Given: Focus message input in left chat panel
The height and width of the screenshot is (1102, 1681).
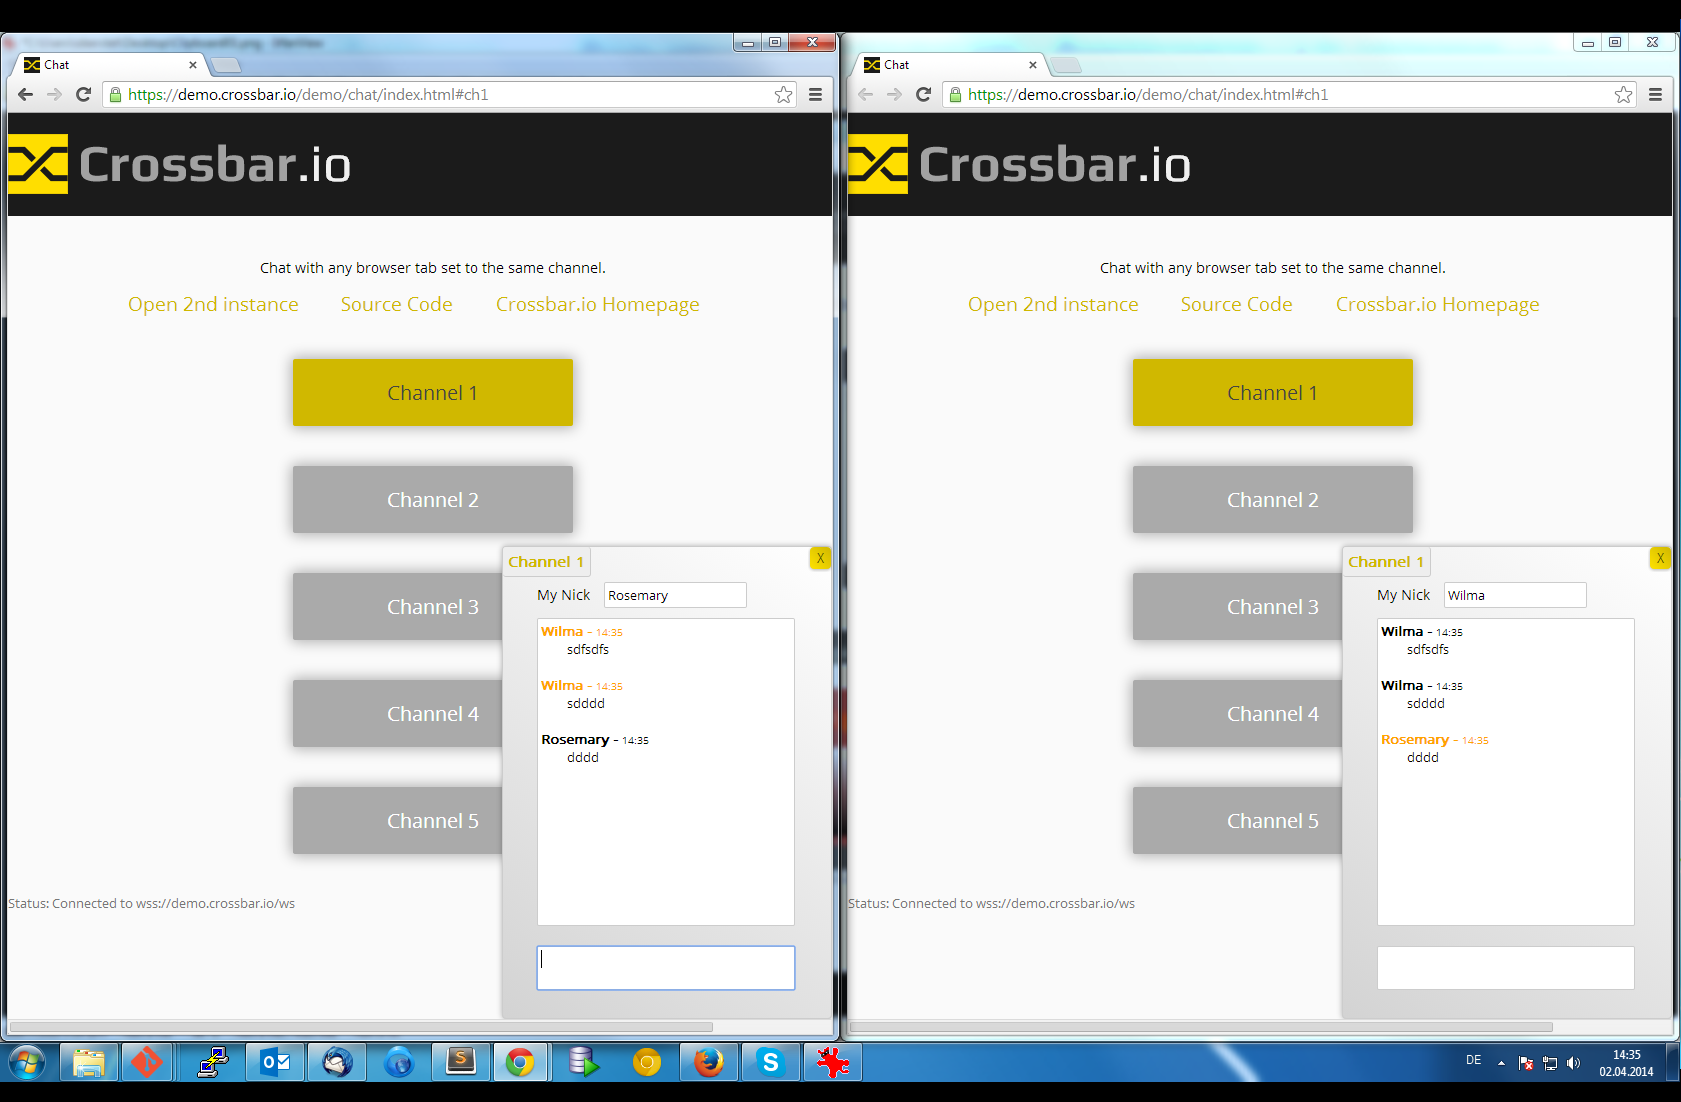Looking at the screenshot, I should pyautogui.click(x=666, y=968).
